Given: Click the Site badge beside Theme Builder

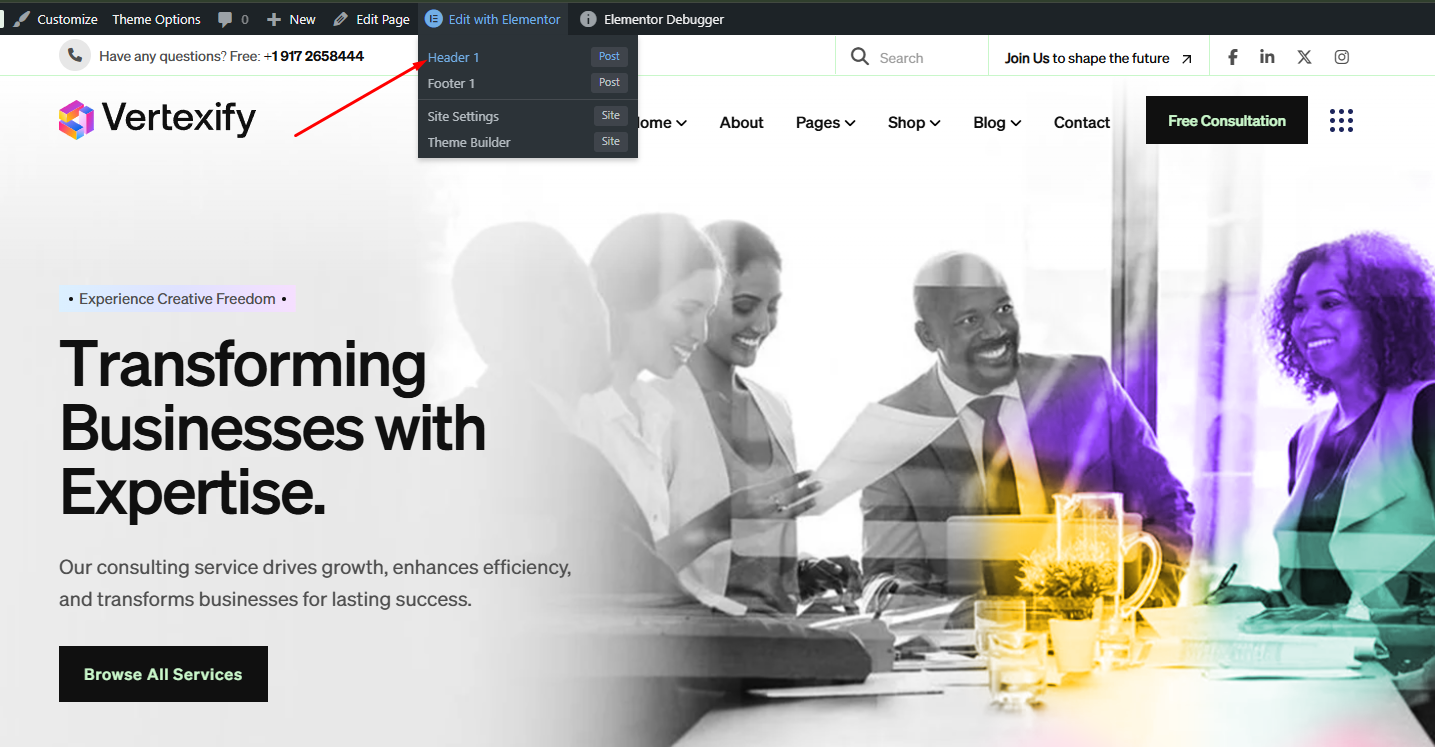Looking at the screenshot, I should (610, 142).
